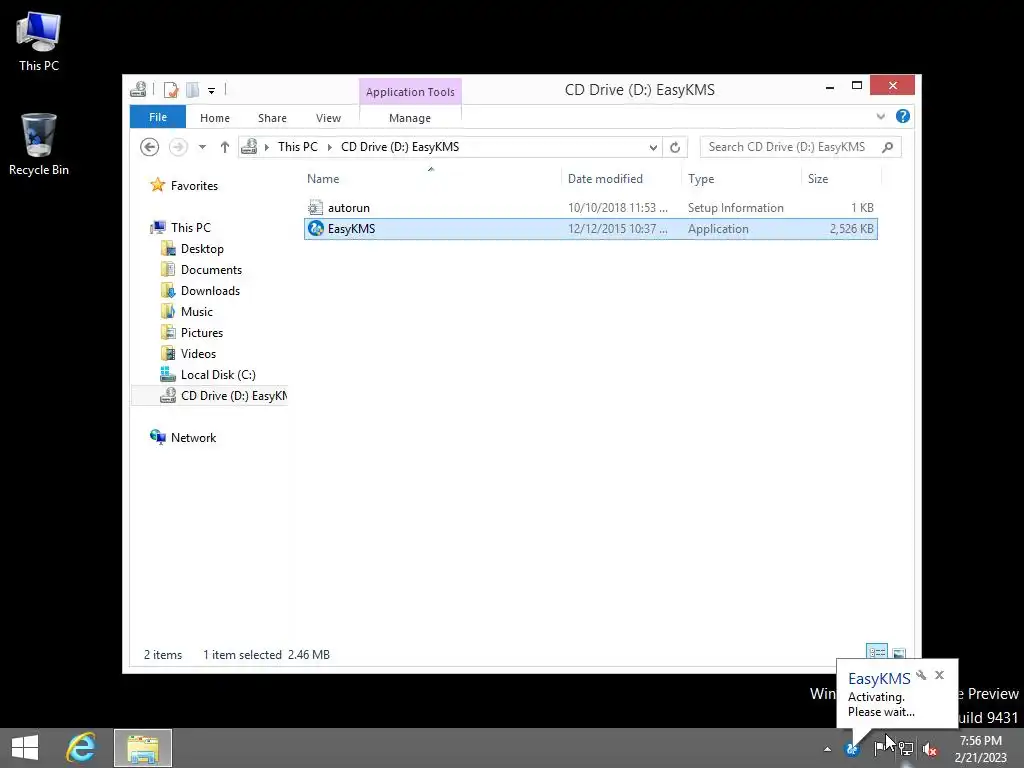Open the Recent locations dropdown arrow
Viewport: 1024px width, 768px height.
[202, 147]
